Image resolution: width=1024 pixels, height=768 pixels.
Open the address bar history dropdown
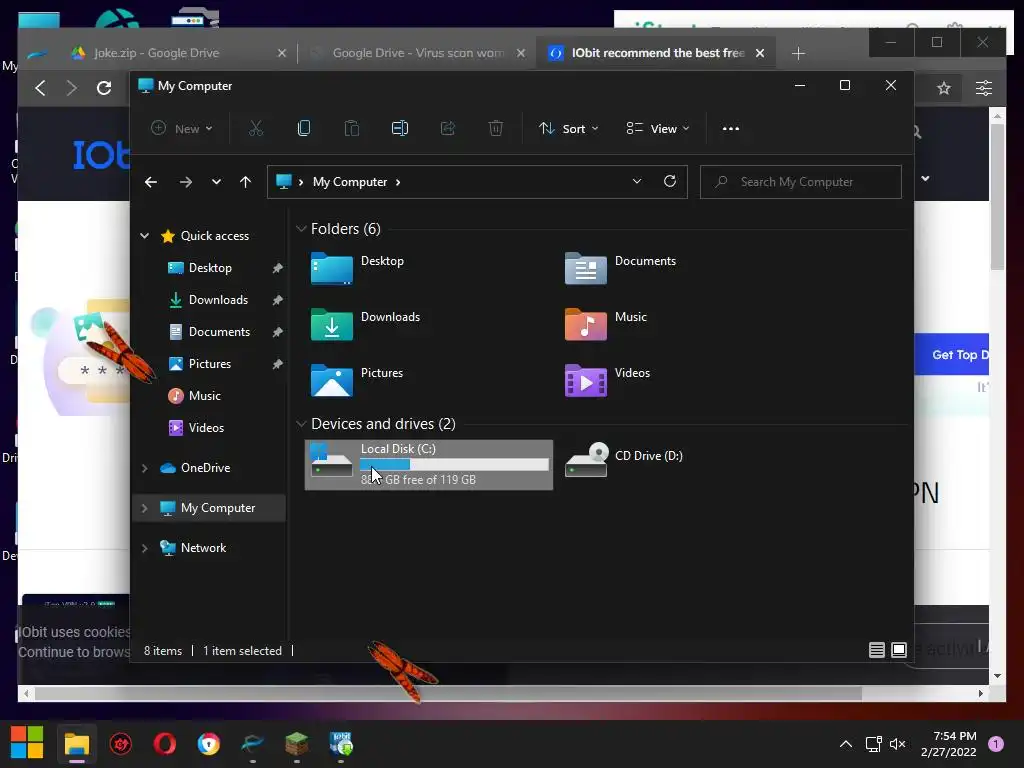pos(637,182)
